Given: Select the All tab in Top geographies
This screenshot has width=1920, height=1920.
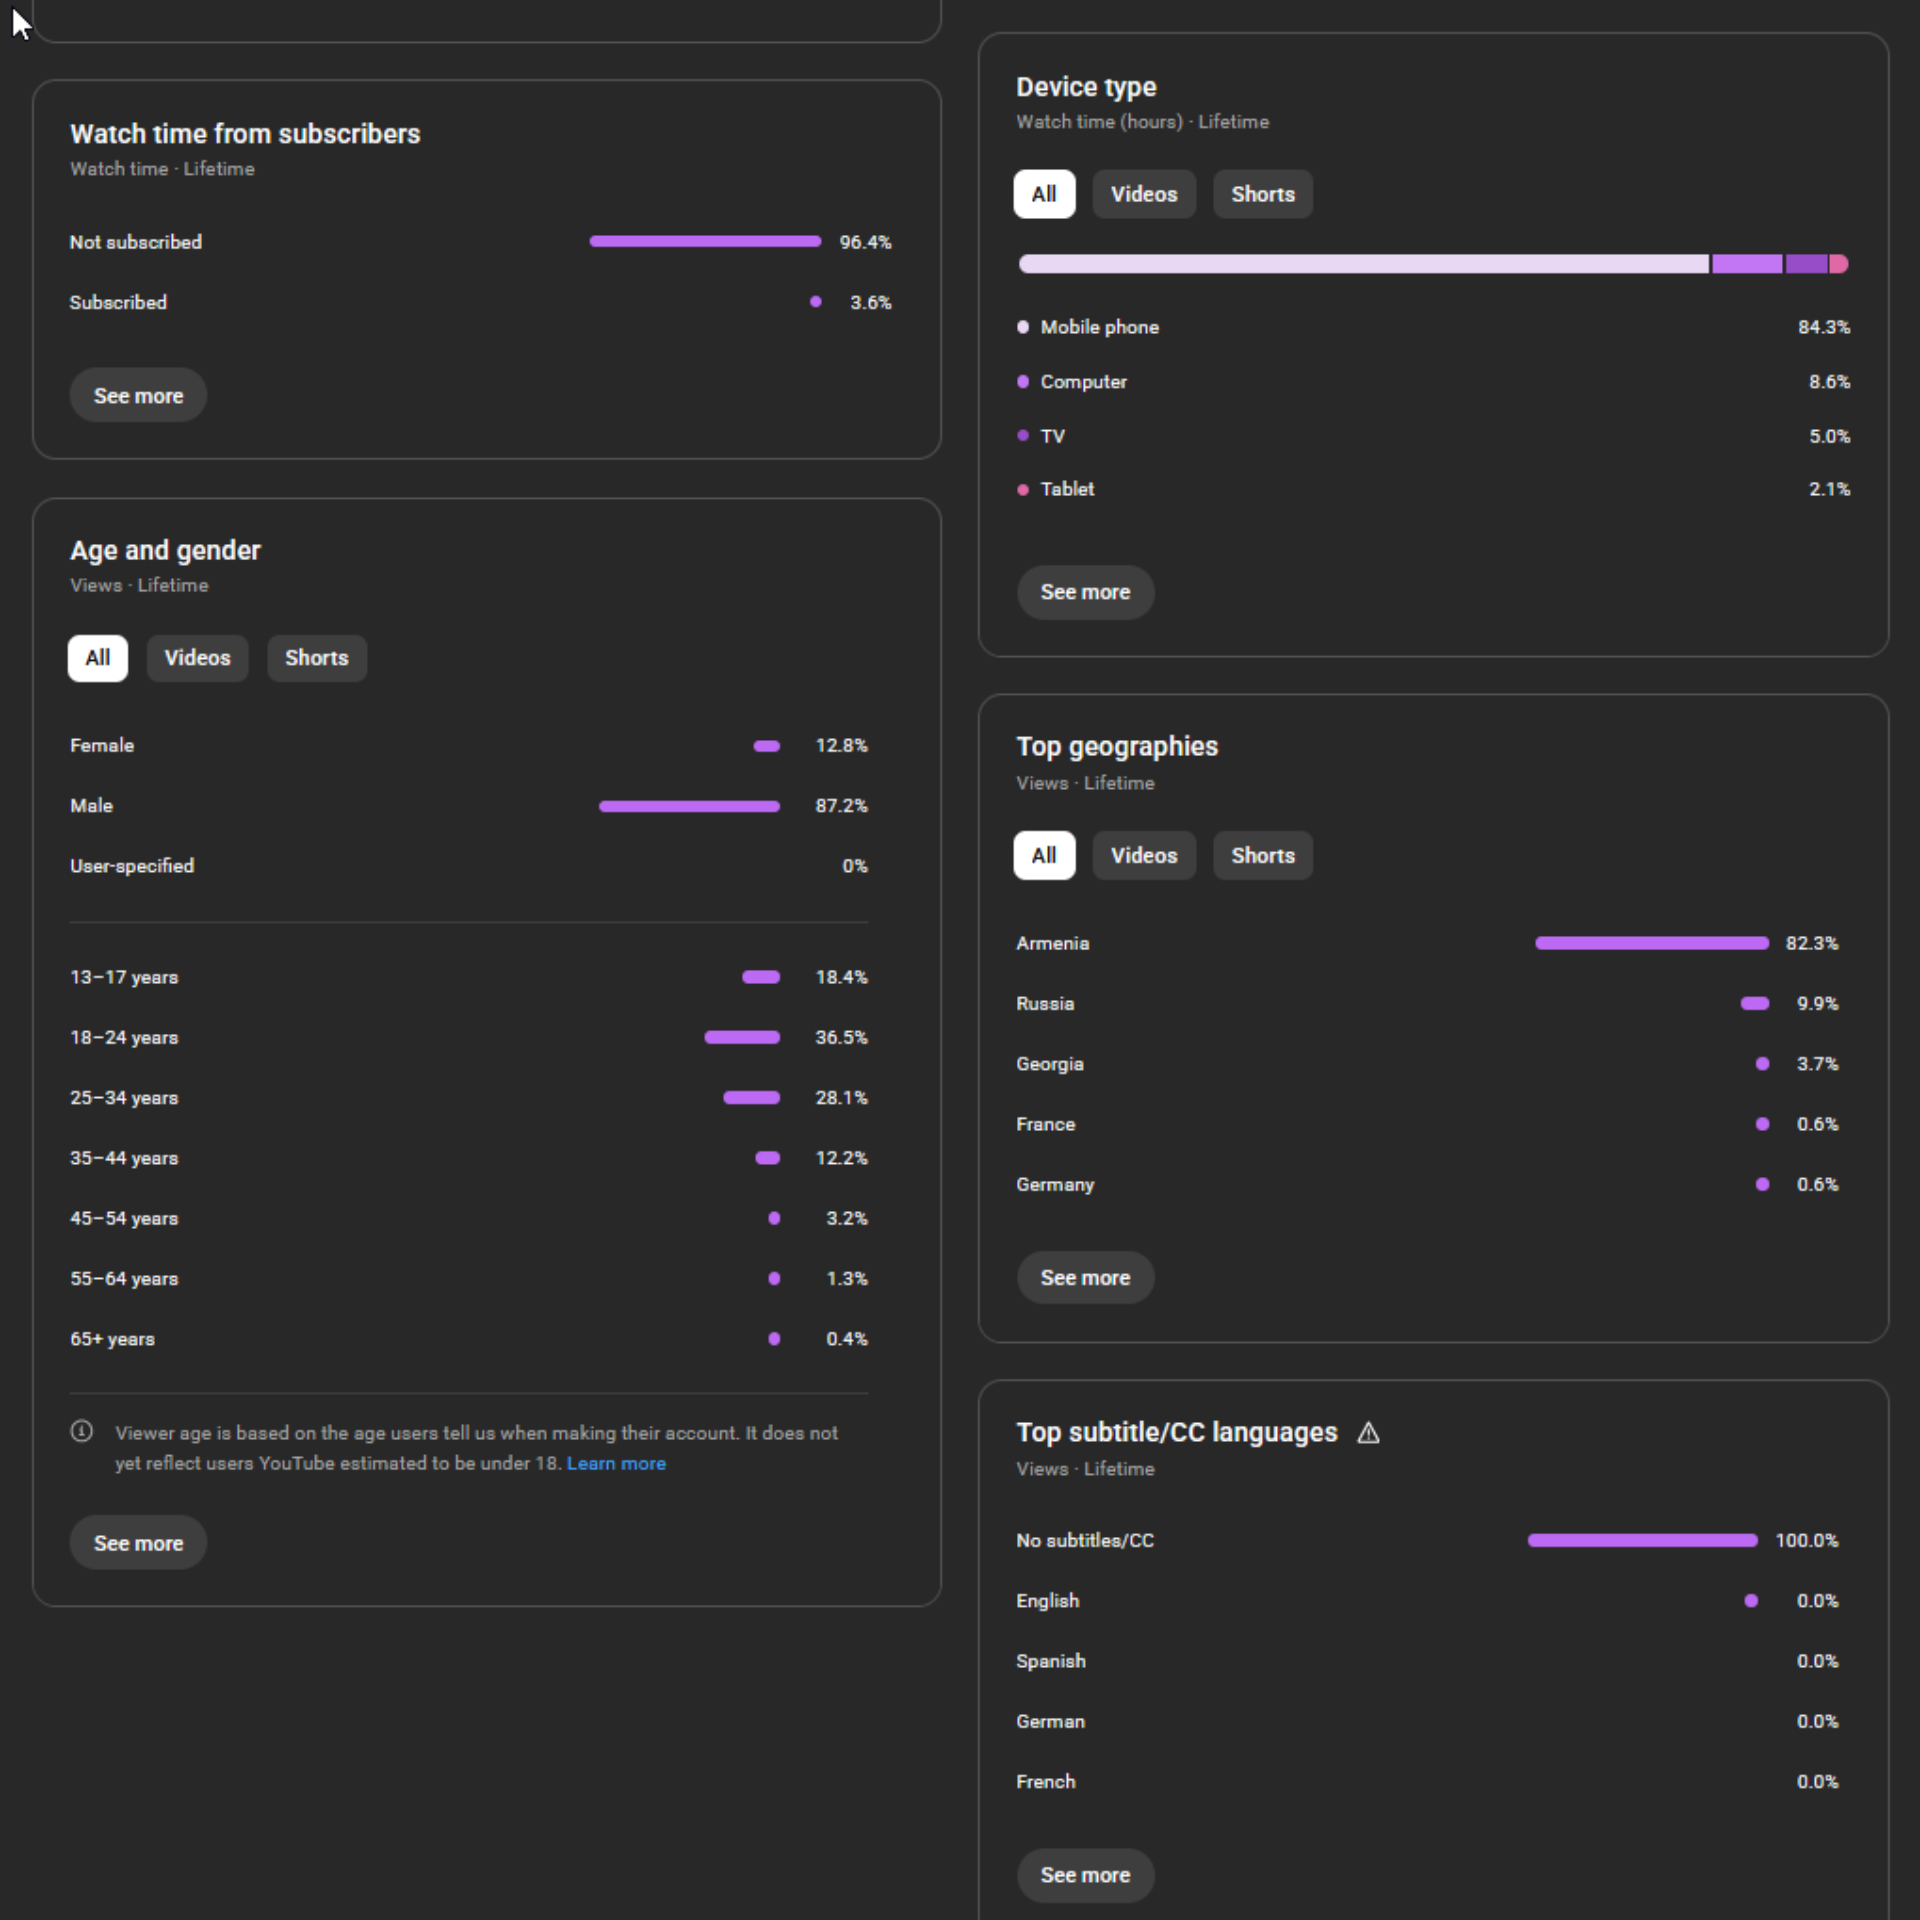Looking at the screenshot, I should coord(1043,855).
